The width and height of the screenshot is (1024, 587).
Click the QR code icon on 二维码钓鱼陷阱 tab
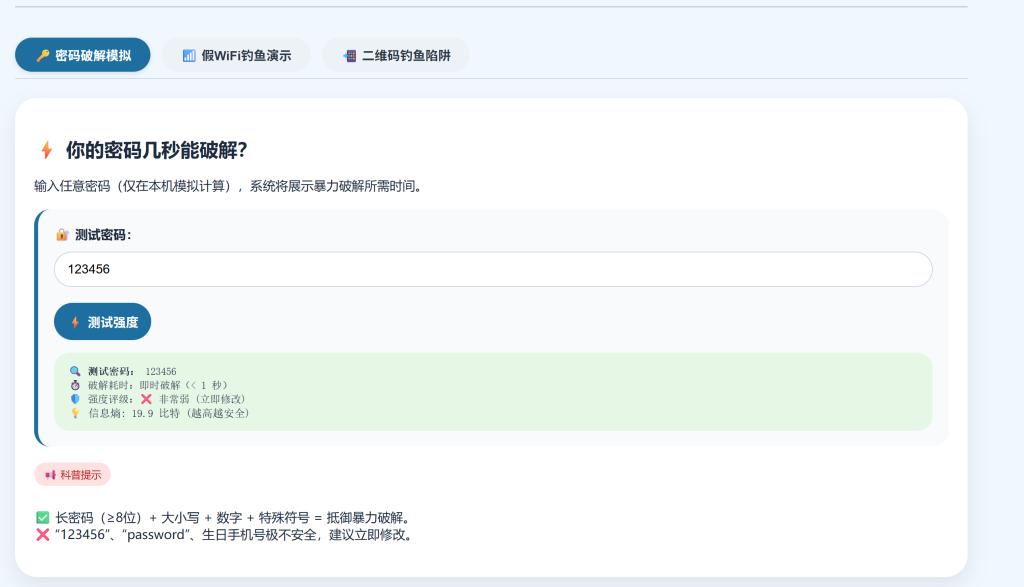[349, 56]
